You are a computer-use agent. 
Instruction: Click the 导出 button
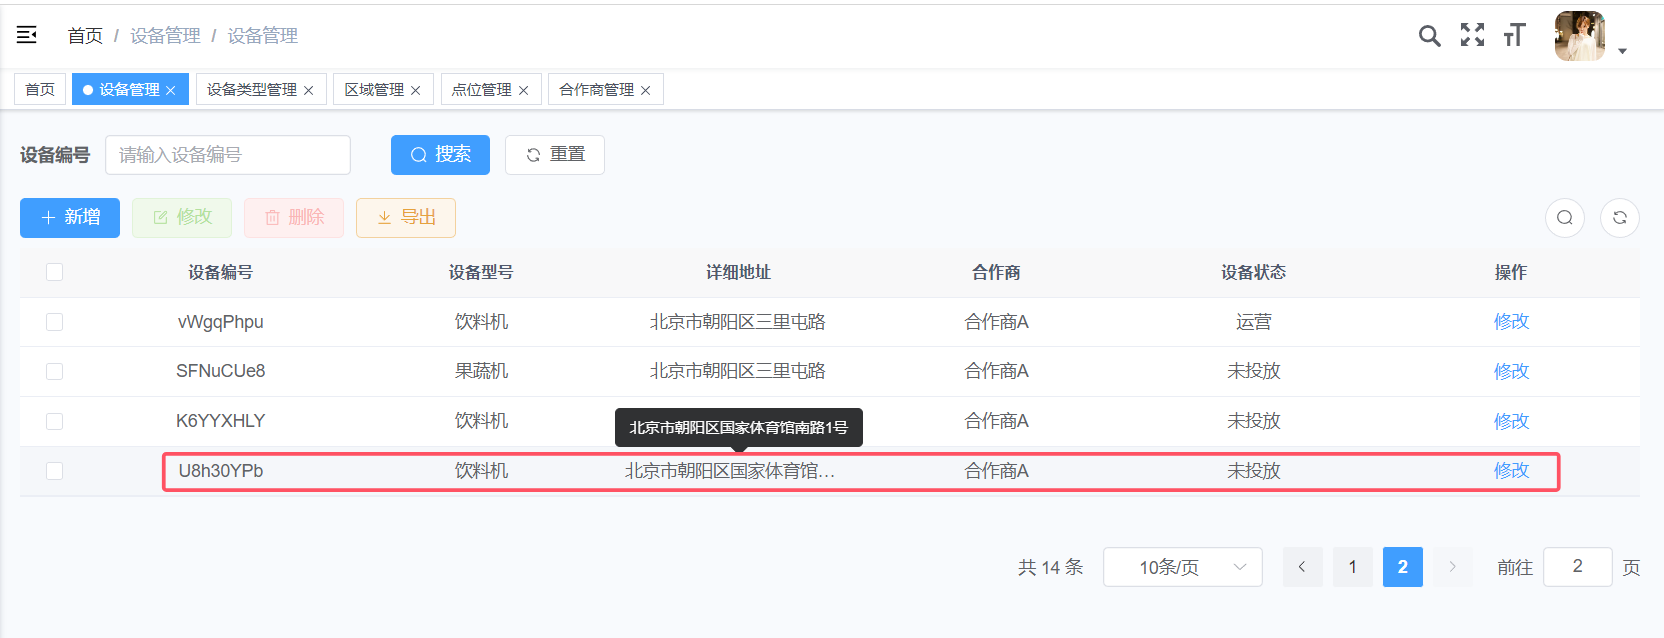click(406, 218)
